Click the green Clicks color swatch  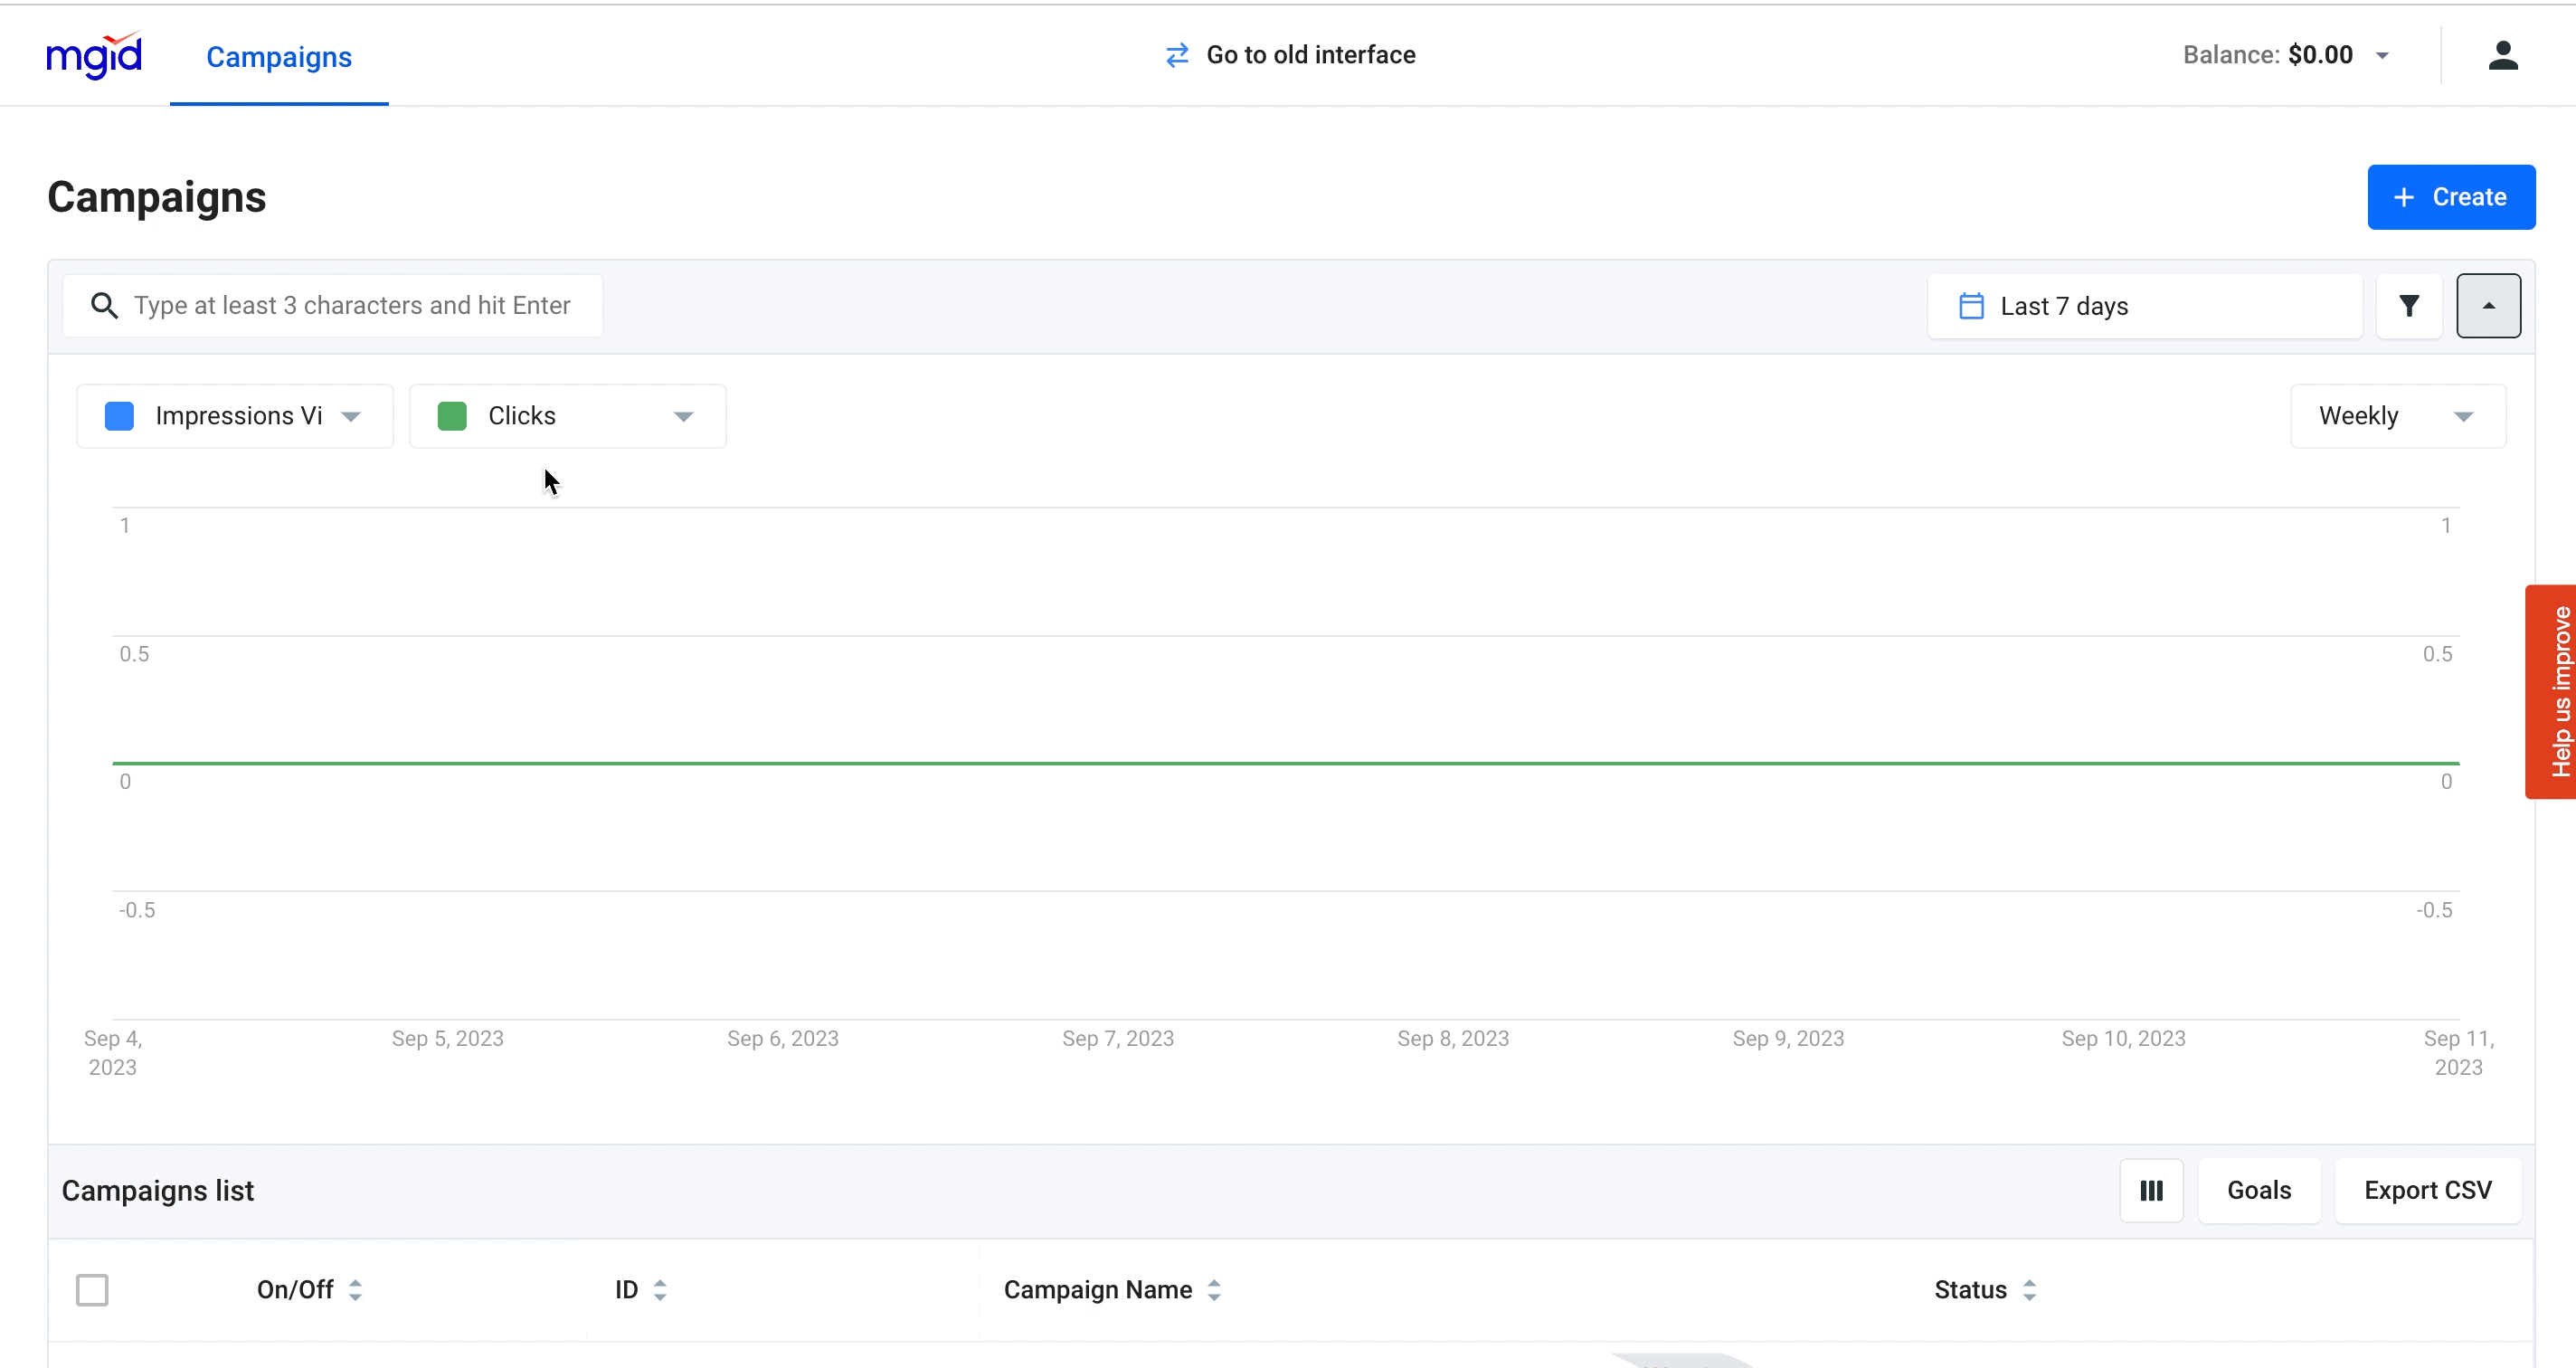[x=452, y=416]
